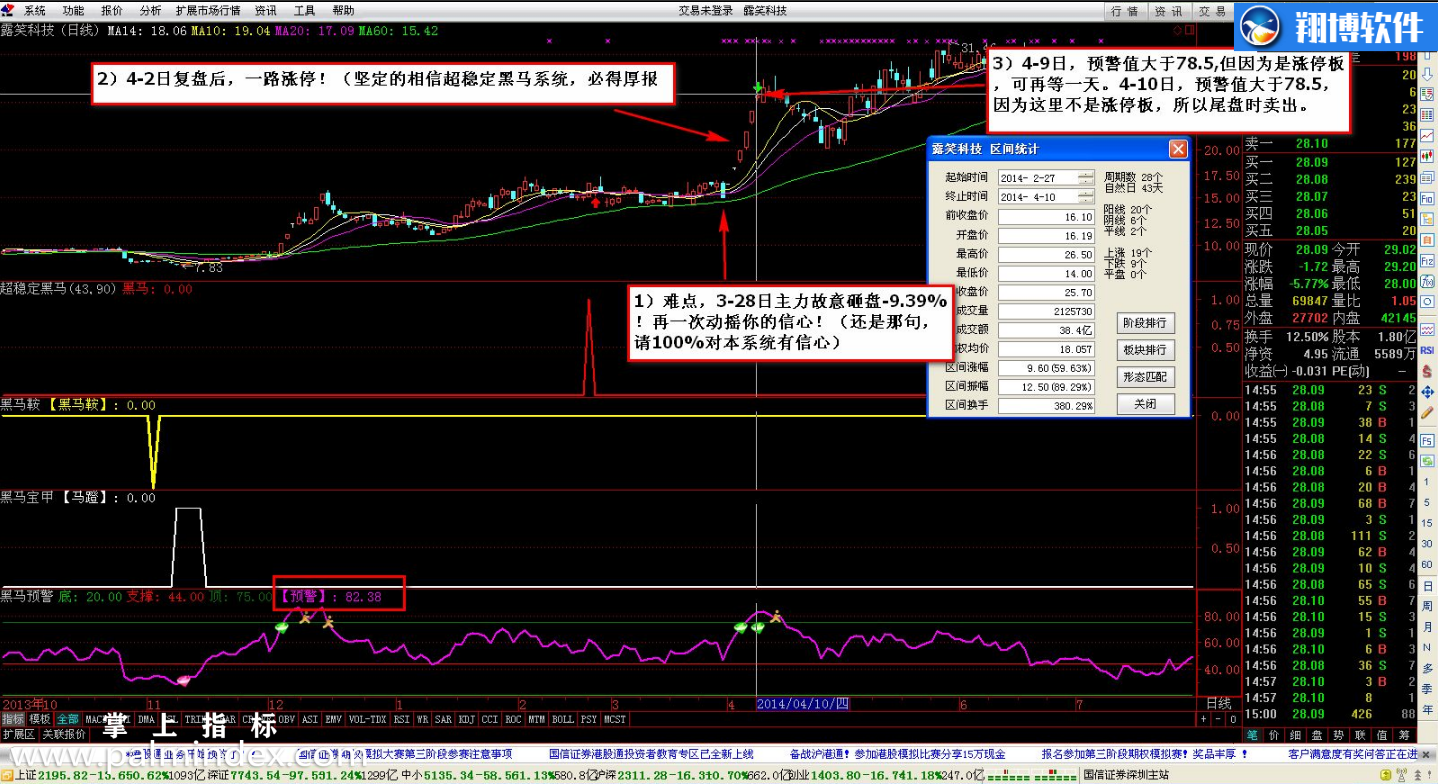Click the orange 自 icon in right toolbar

[x=1428, y=239]
